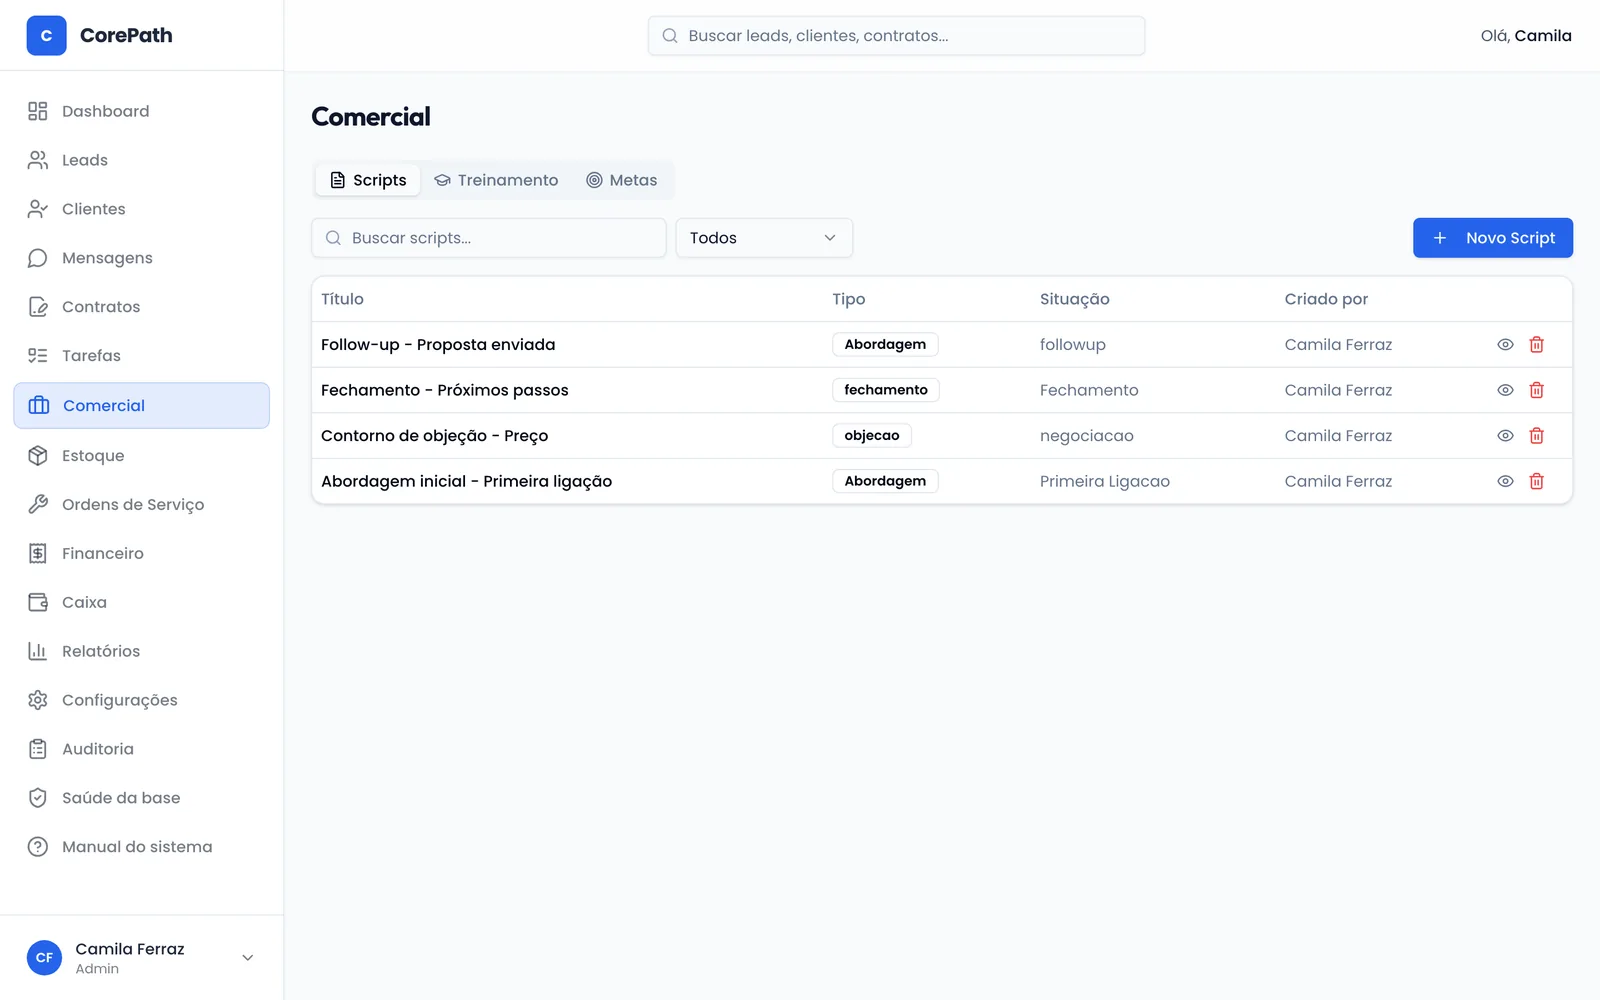Click the Buscar scripts magnifier icon

click(x=334, y=238)
